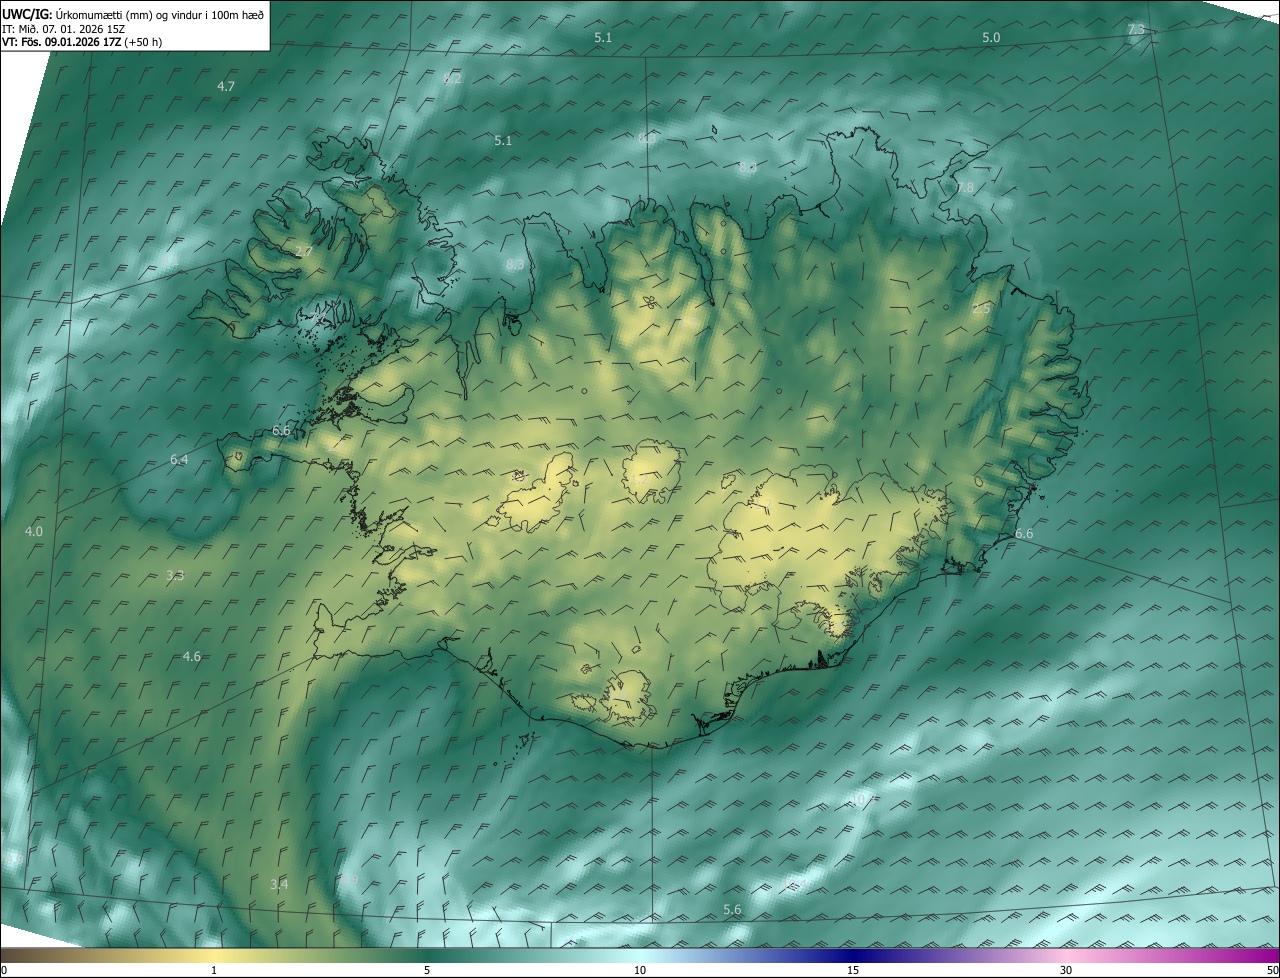The width and height of the screenshot is (1280, 978).
Task: Click the initial time line 'IT: Mið. 07. 01. 2026 15Z'
Action: pos(62,28)
